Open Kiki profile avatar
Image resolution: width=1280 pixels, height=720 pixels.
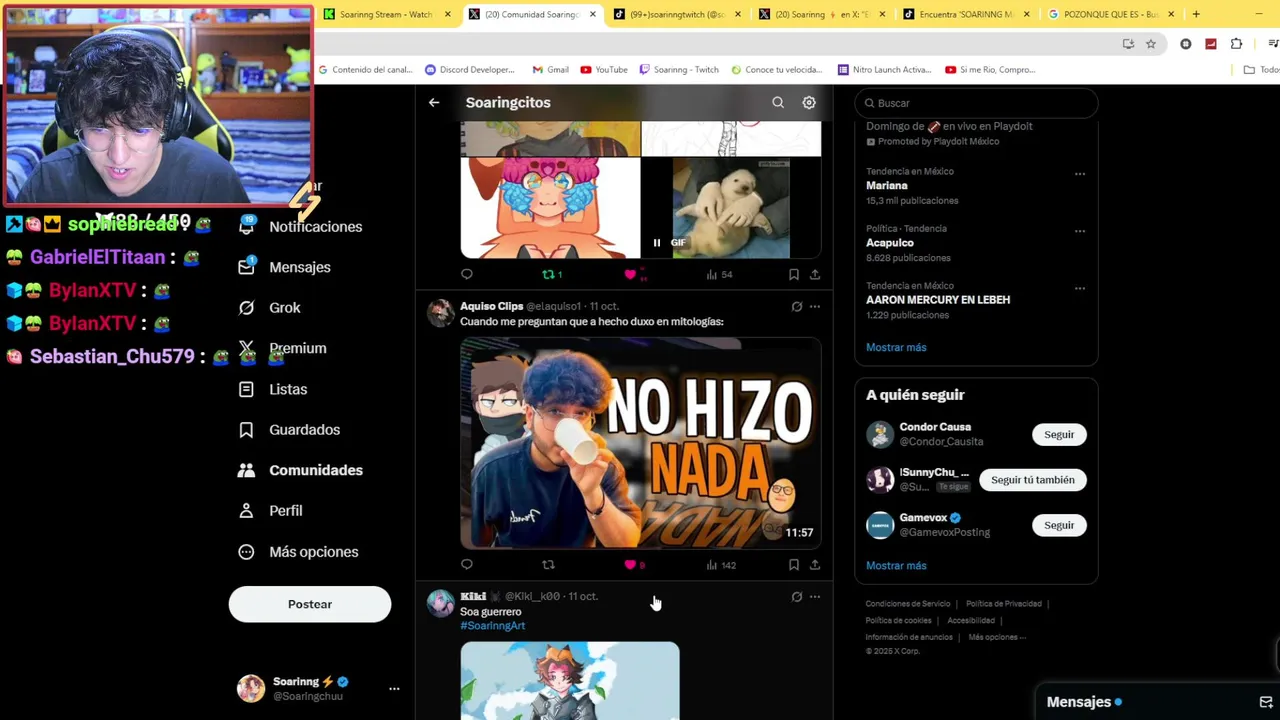pos(441,603)
